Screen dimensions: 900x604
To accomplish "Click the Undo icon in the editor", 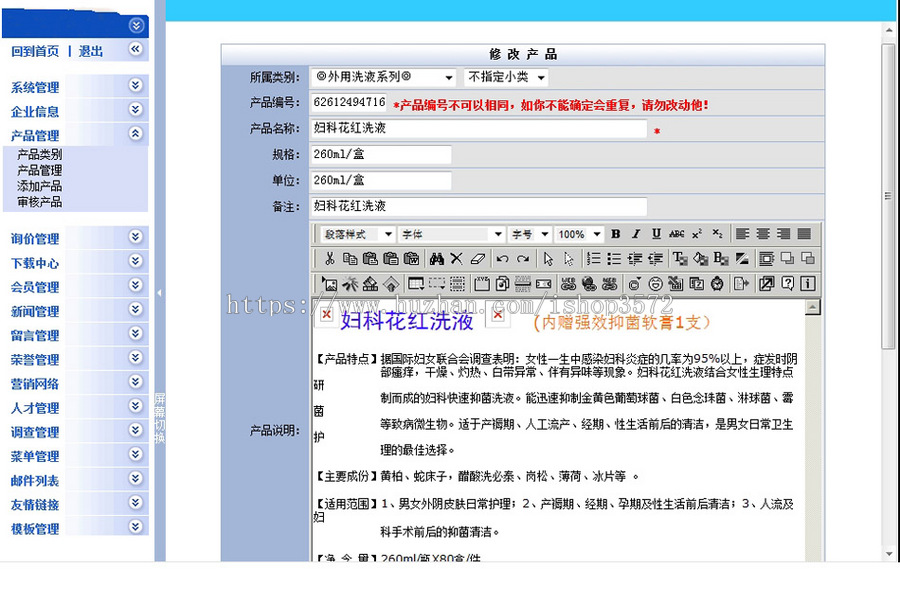I will click(x=503, y=257).
